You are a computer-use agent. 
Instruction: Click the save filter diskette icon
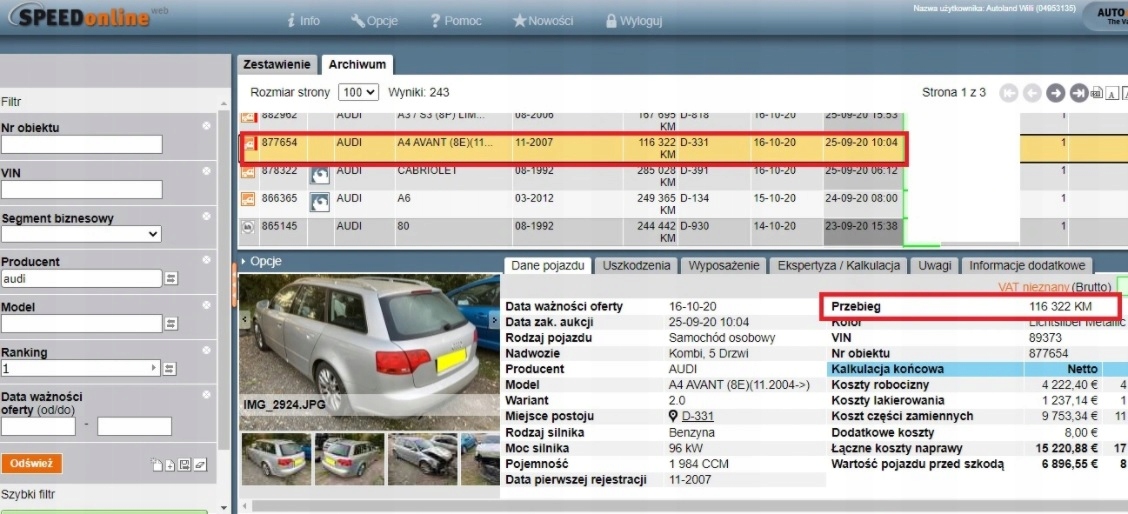tap(185, 465)
